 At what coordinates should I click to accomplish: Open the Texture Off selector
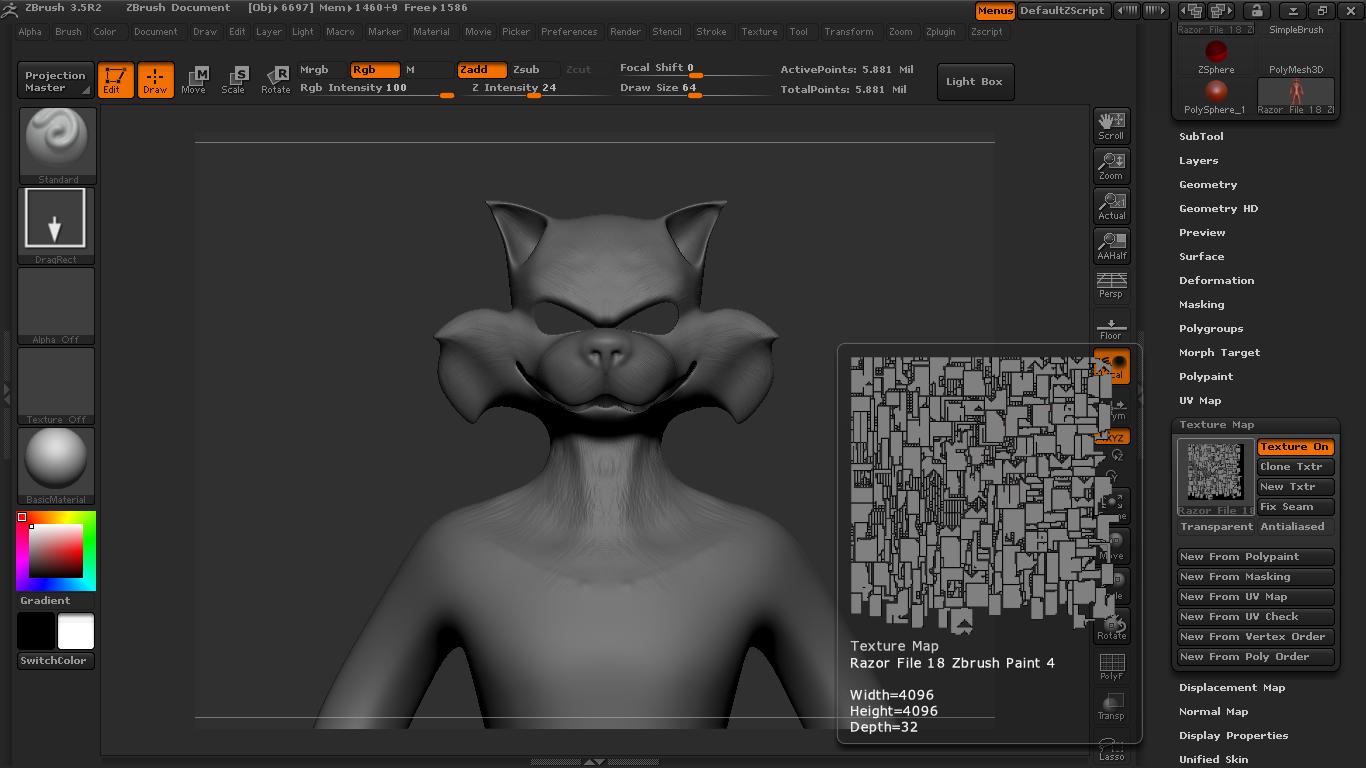(x=56, y=386)
